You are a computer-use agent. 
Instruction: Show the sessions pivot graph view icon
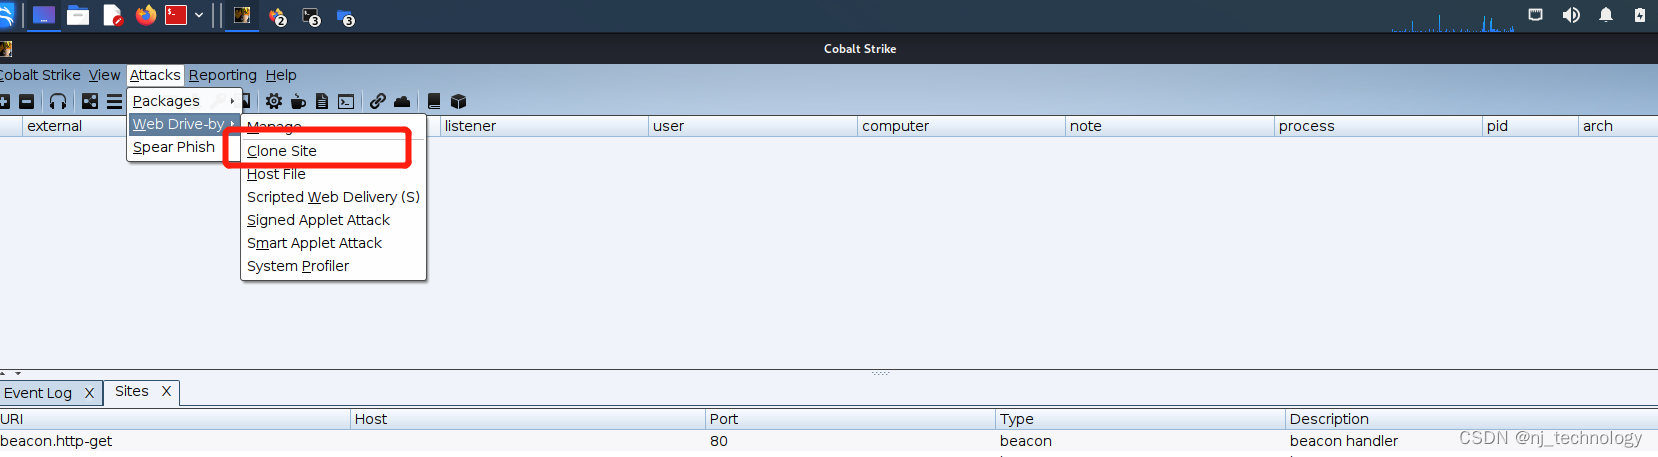[90, 101]
